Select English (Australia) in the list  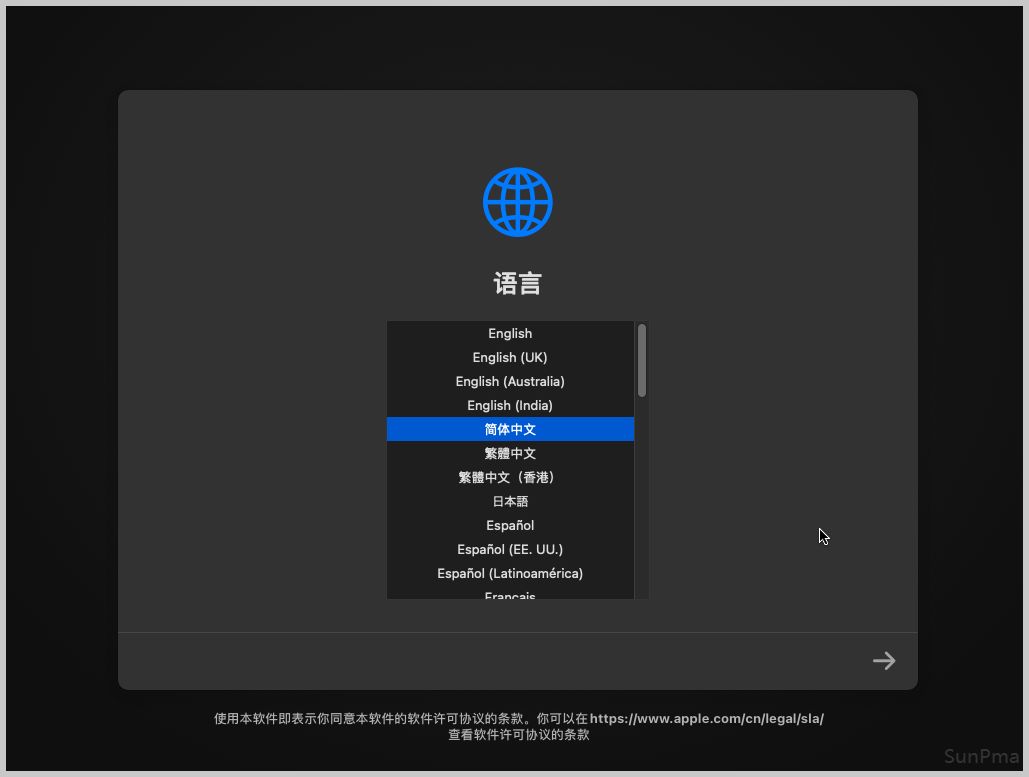pos(510,382)
